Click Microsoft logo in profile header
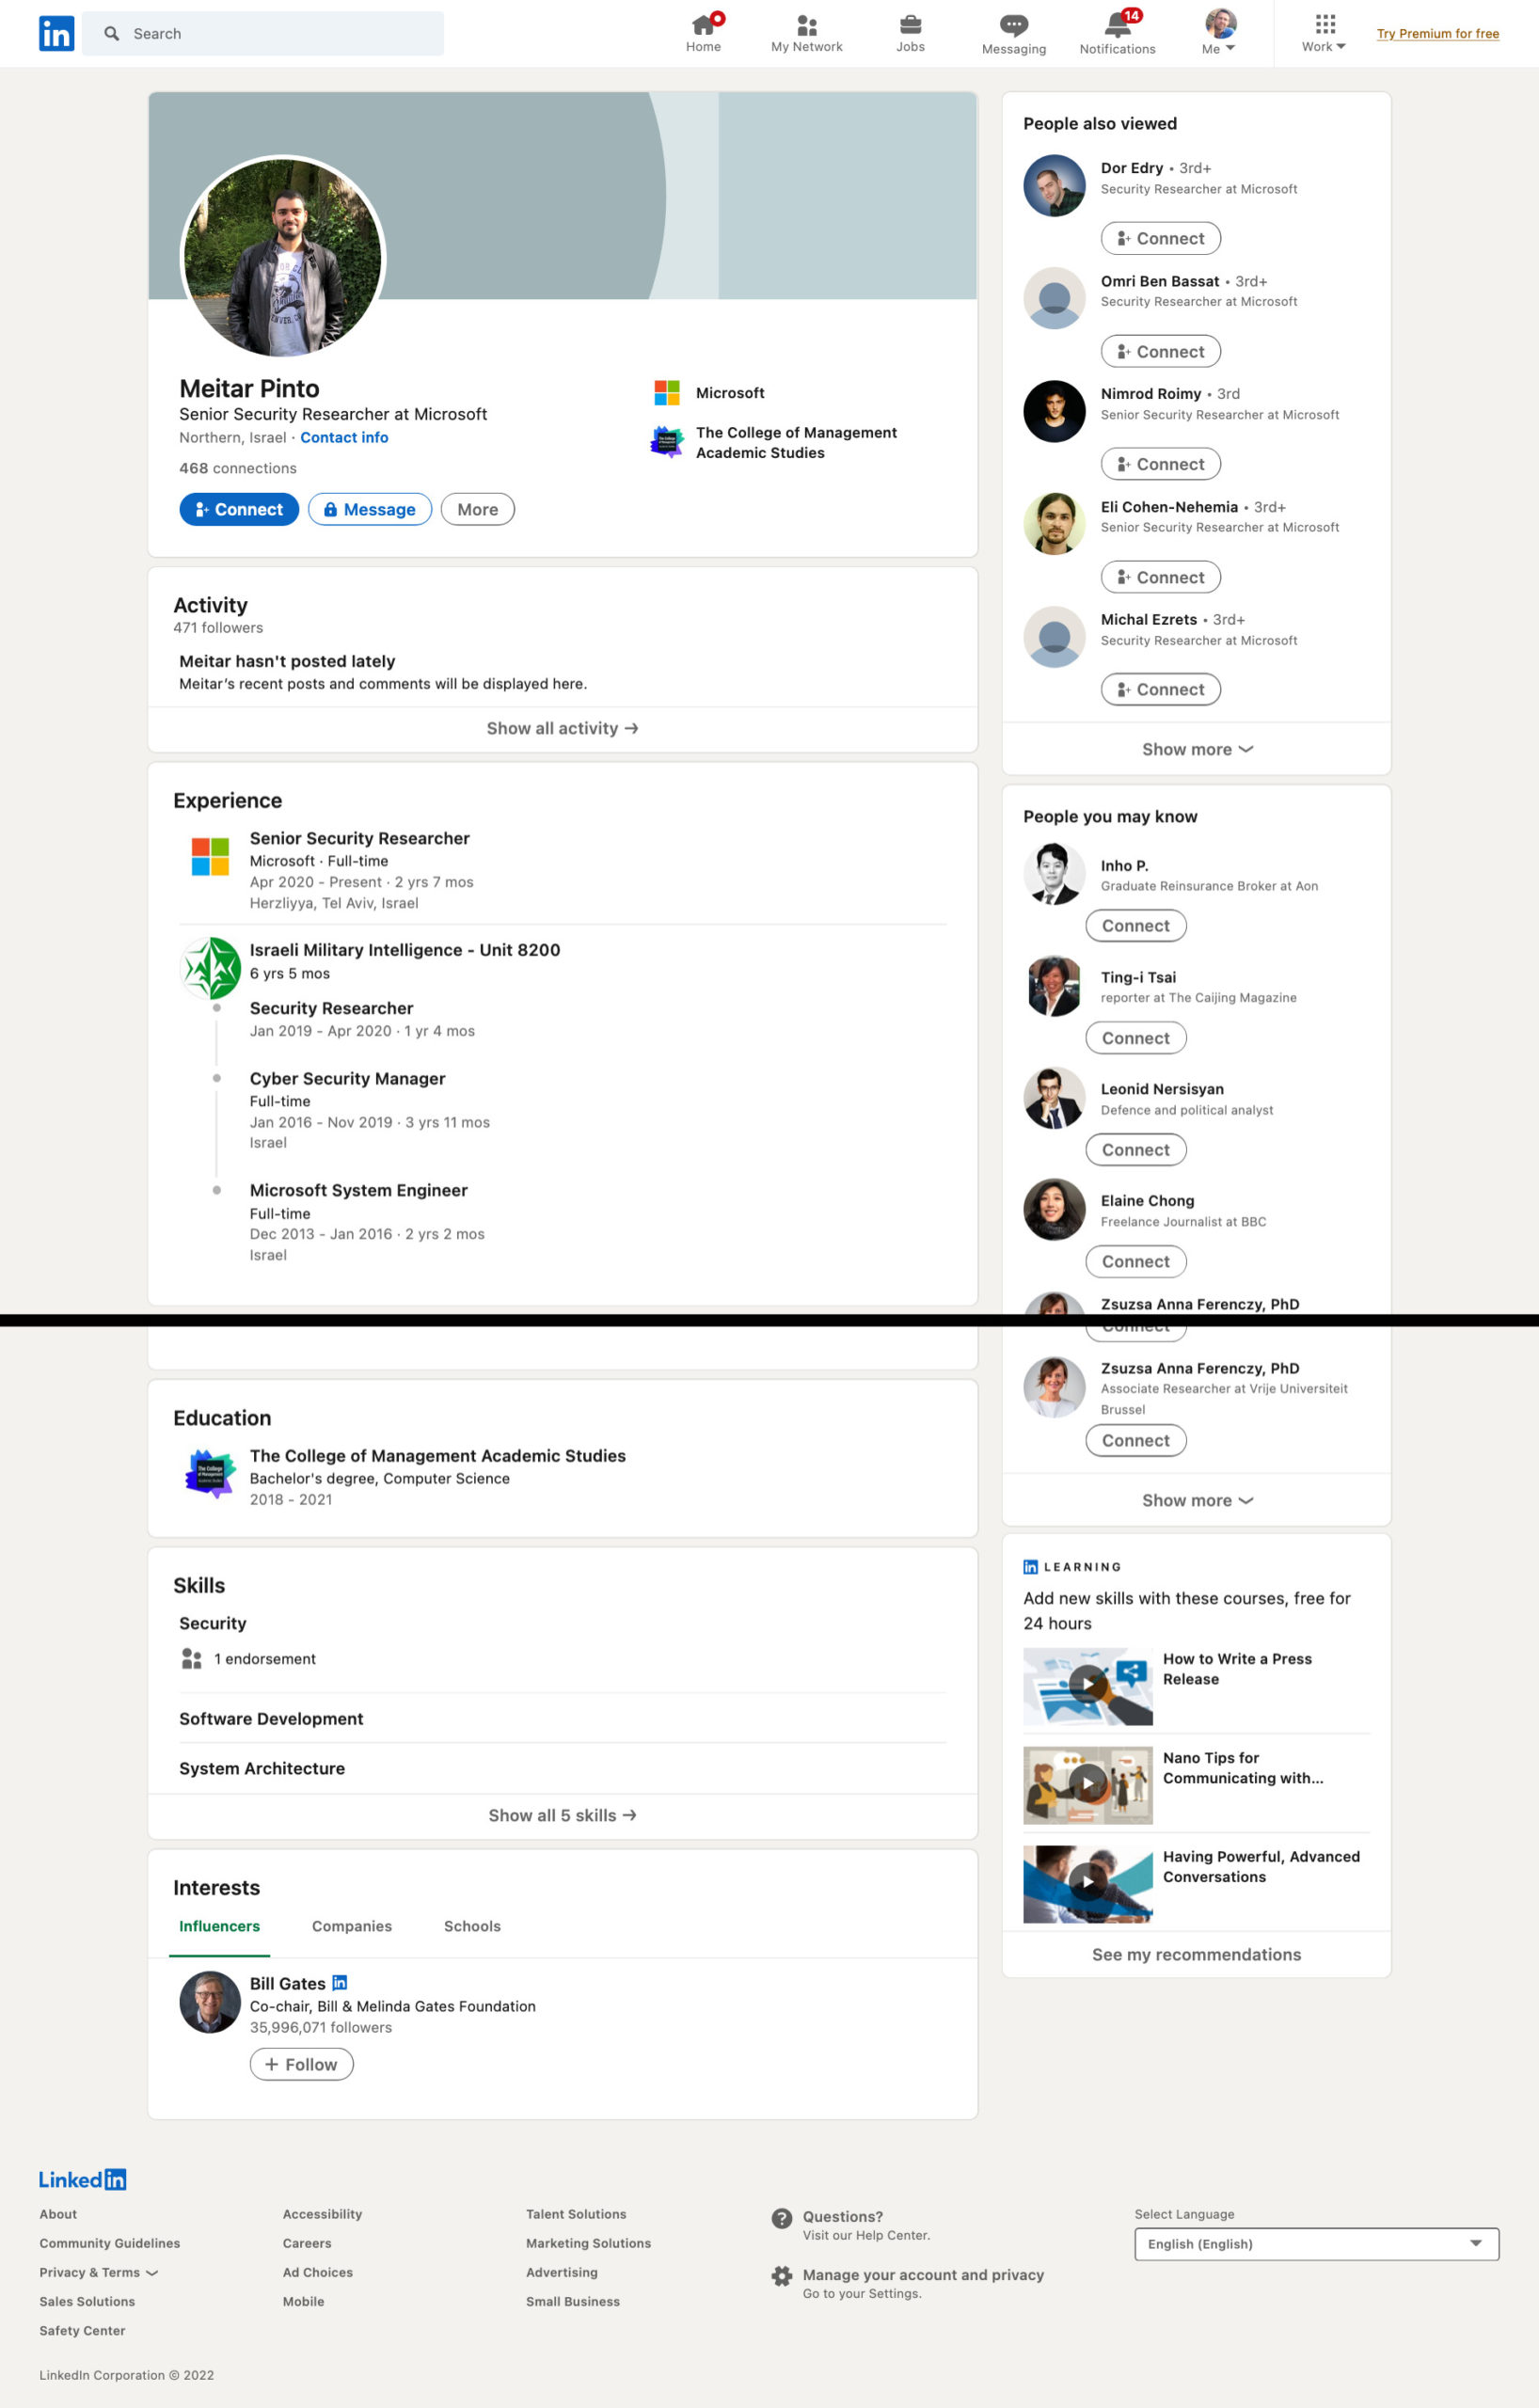This screenshot has width=1539, height=2408. tap(667, 393)
